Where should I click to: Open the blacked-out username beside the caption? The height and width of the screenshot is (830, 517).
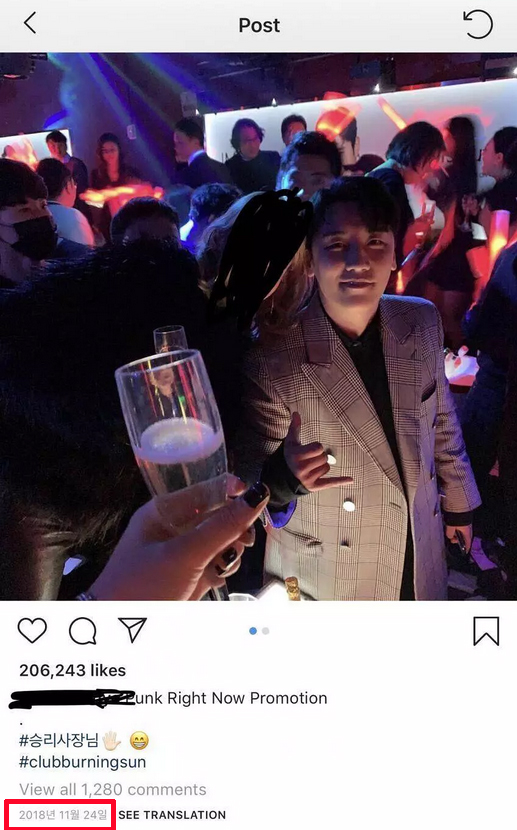tap(71, 699)
